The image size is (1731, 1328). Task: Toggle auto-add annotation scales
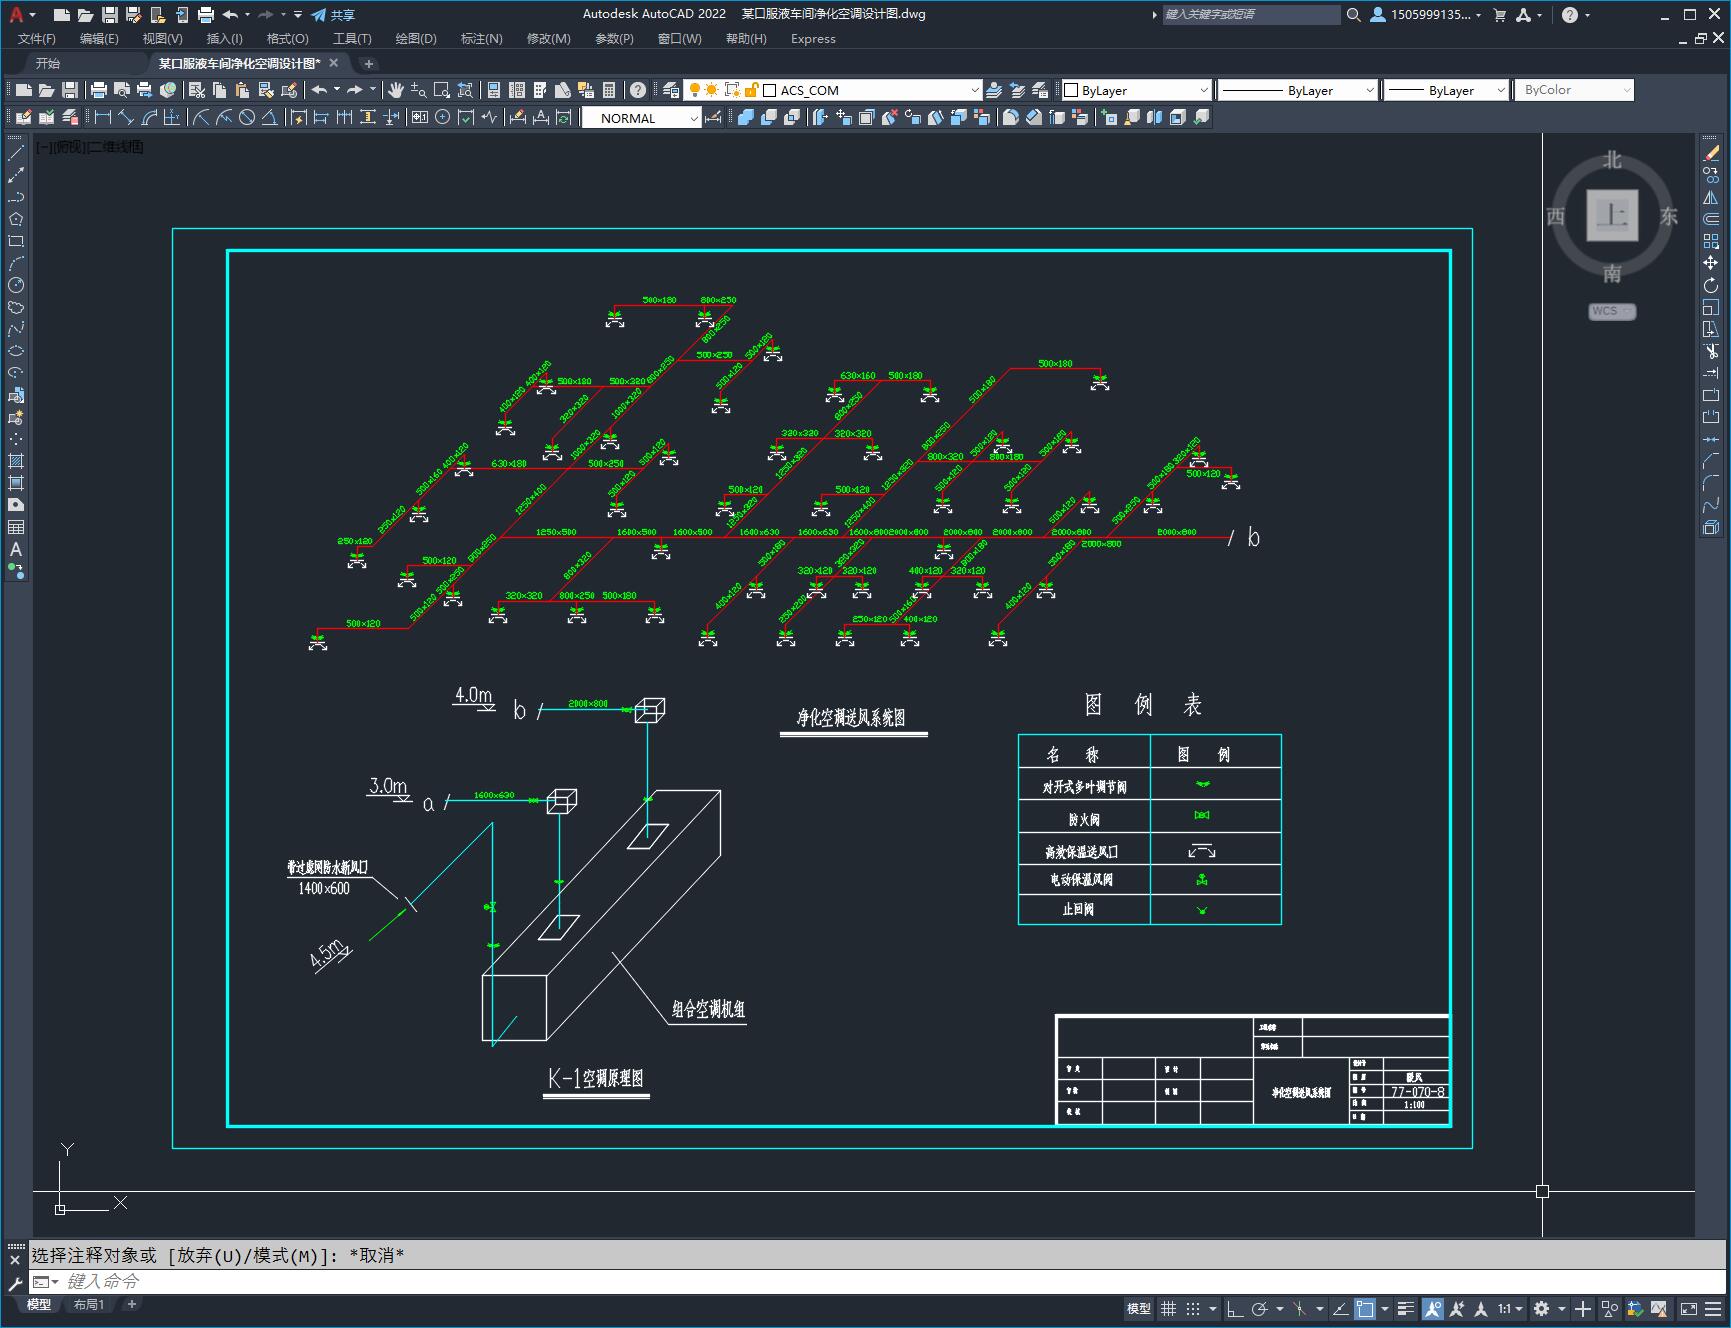tap(1457, 1308)
